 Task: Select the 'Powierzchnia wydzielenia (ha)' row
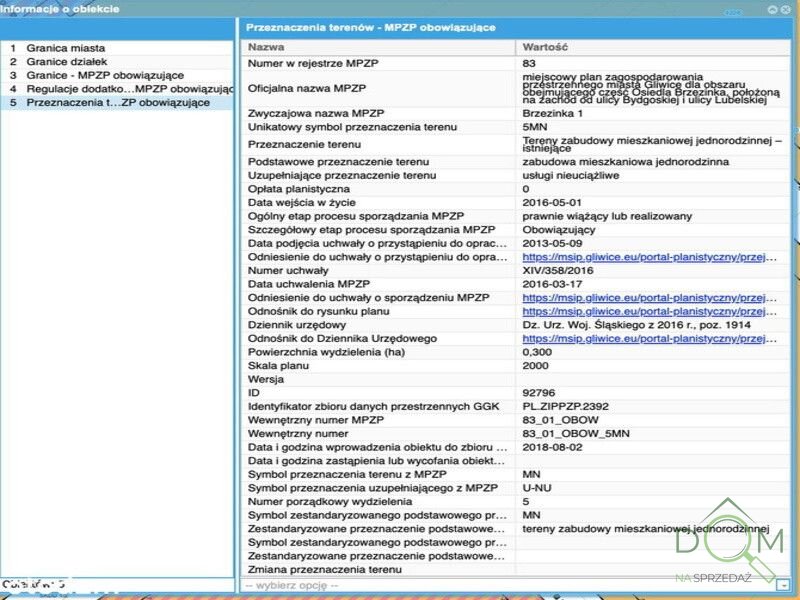[380, 352]
